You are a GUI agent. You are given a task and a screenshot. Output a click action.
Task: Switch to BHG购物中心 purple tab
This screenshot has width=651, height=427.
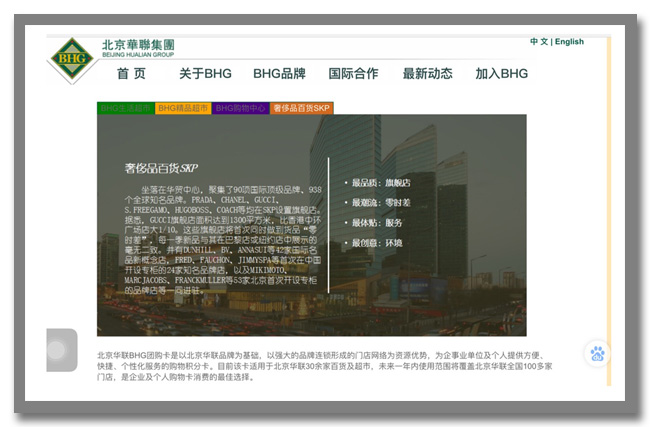click(x=240, y=108)
